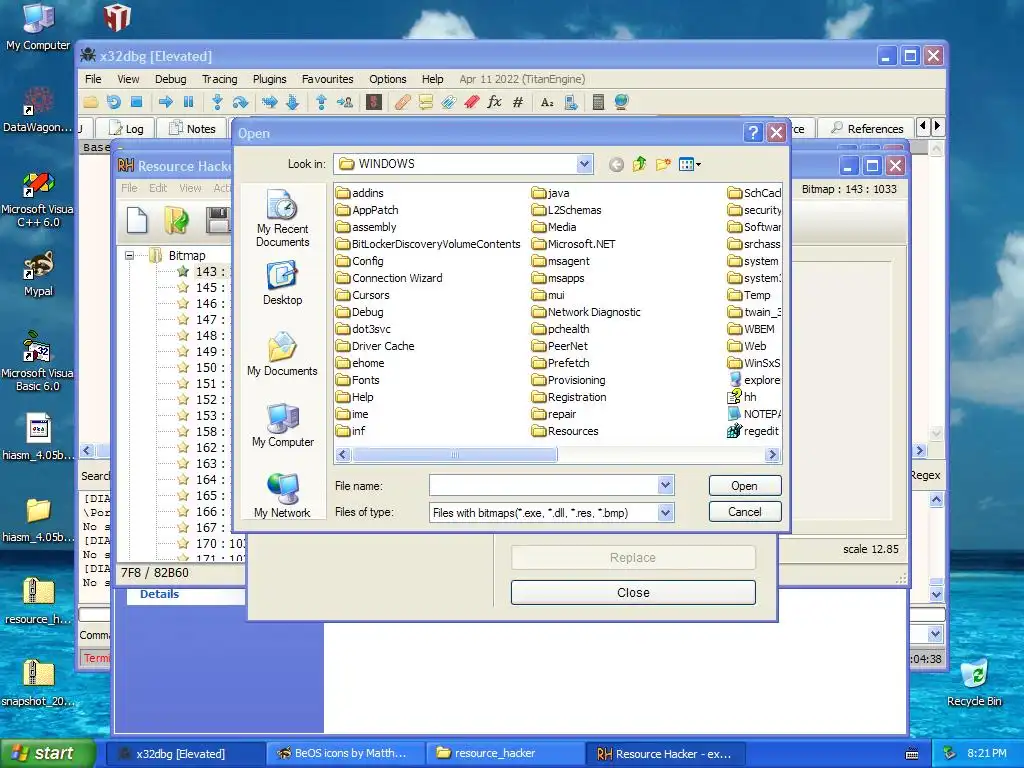1024x768 pixels.
Task: Click the x32dbg Functions fx icon
Action: tap(494, 102)
